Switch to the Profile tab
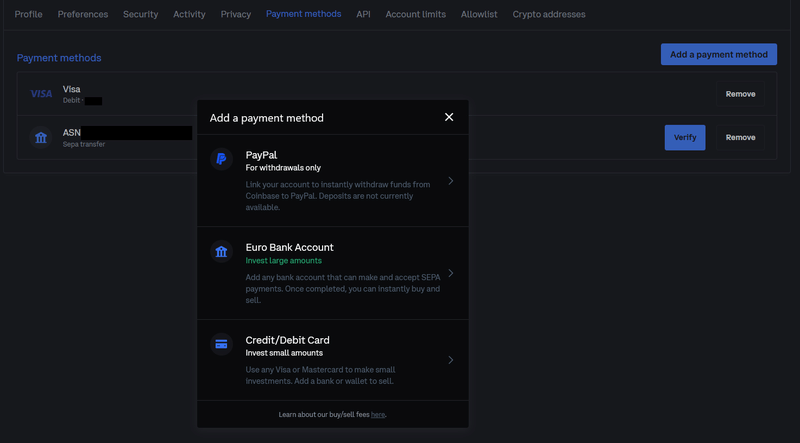Viewport: 800px width, 443px height. coord(29,14)
